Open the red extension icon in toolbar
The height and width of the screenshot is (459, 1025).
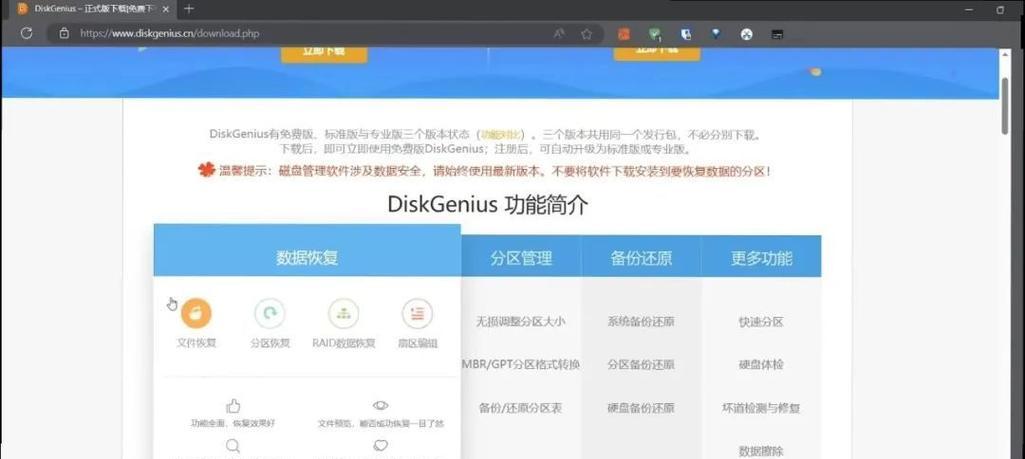[624, 34]
